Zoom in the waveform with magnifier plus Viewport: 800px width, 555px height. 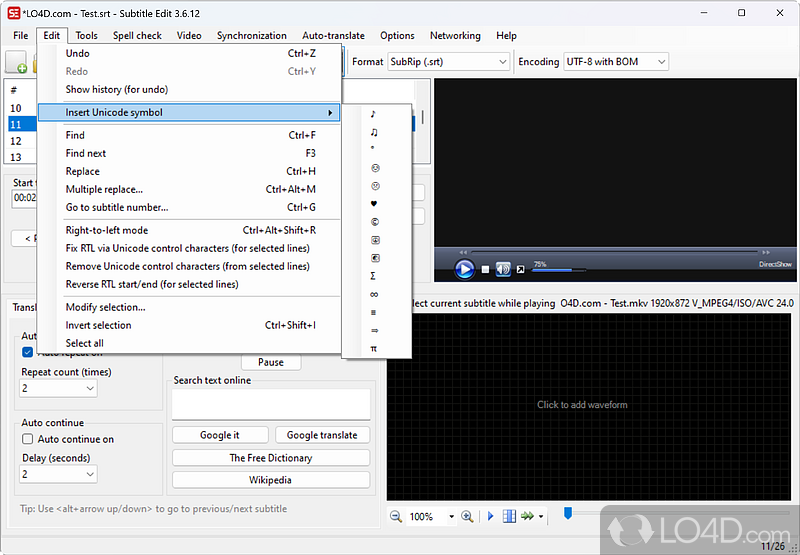(467, 517)
